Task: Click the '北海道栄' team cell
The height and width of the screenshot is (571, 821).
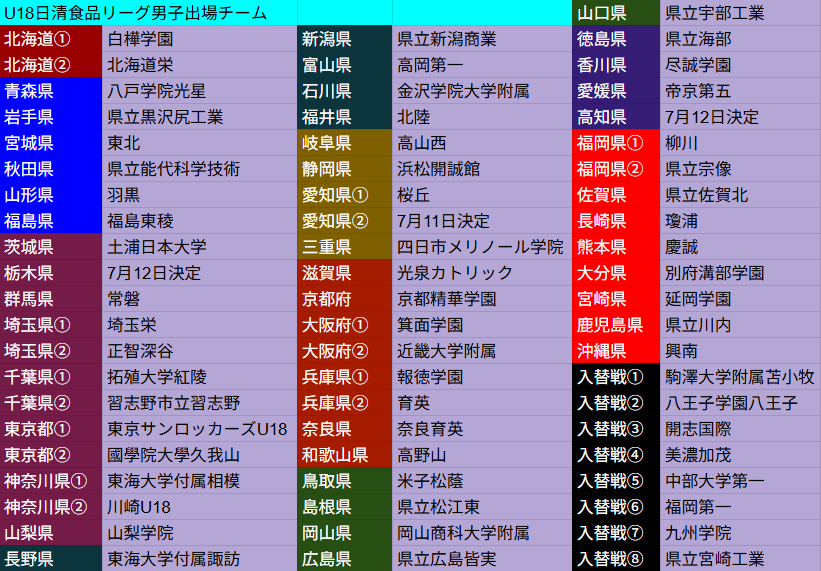Action: point(199,65)
